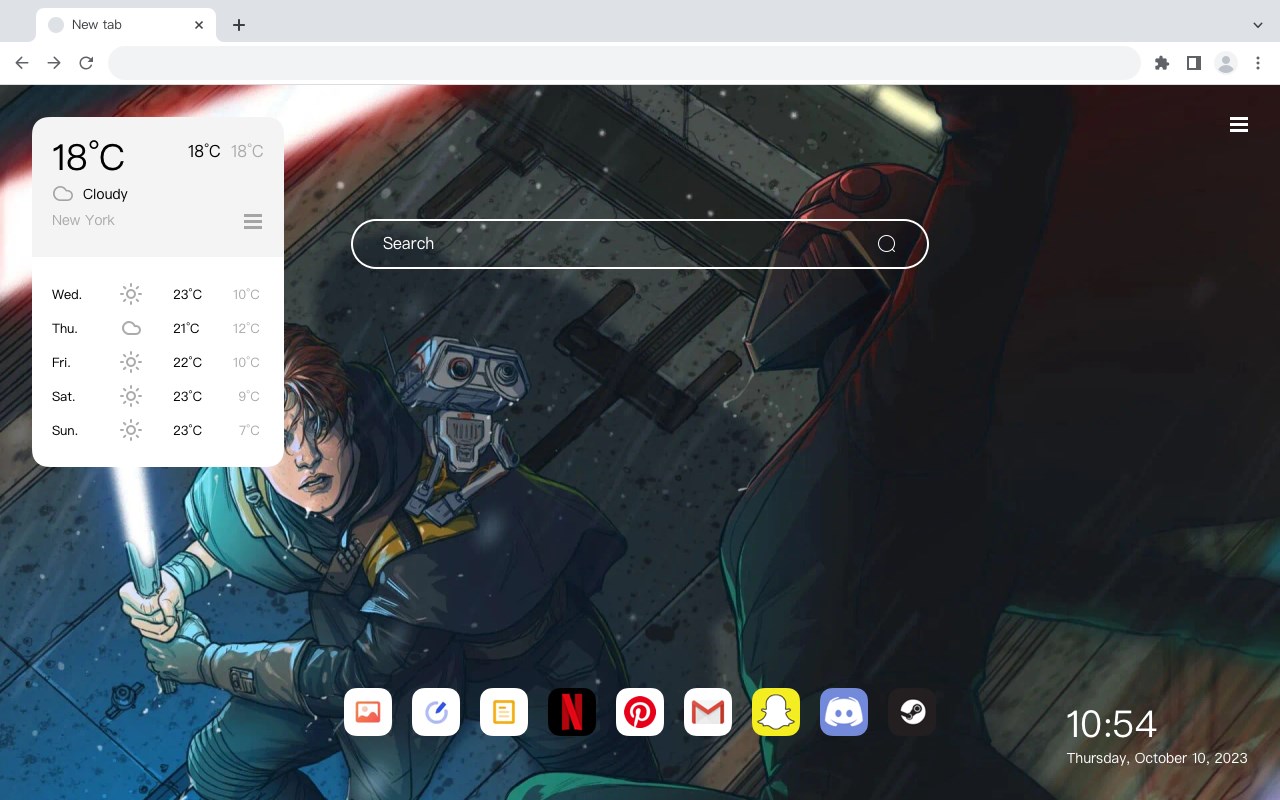Image resolution: width=1280 pixels, height=800 pixels.
Task: Click the cloud icon beside Cloudy
Action: (63, 194)
